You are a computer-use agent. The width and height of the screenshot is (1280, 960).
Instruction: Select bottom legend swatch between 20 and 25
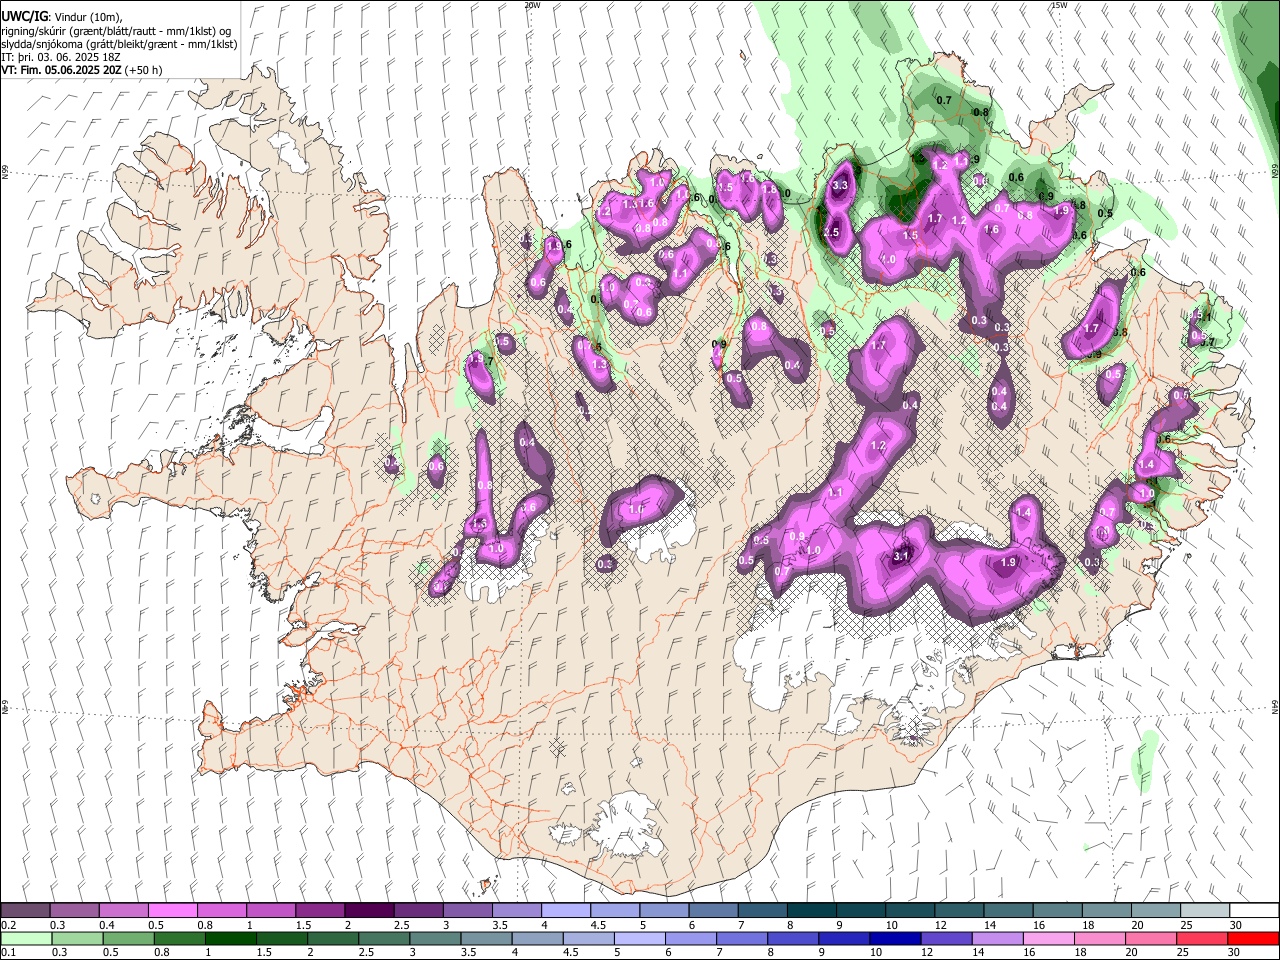[x=1151, y=938]
